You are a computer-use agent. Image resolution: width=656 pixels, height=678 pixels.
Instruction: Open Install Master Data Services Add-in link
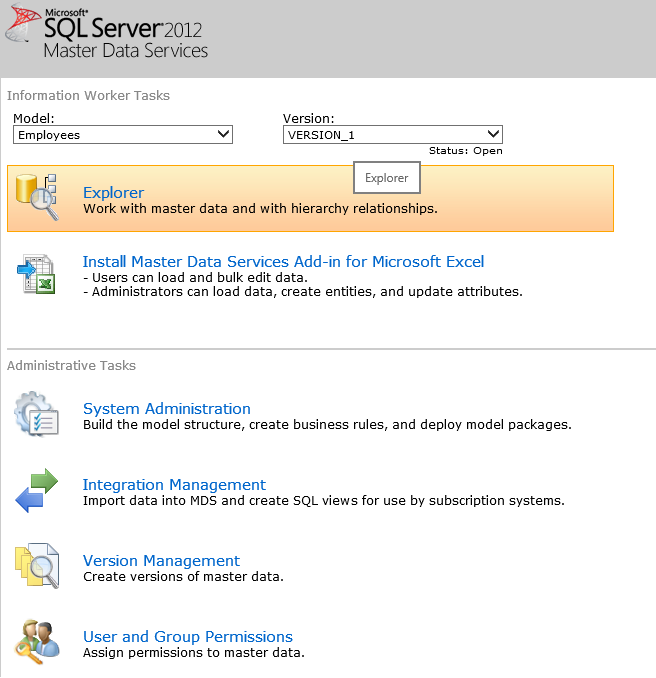(x=283, y=262)
